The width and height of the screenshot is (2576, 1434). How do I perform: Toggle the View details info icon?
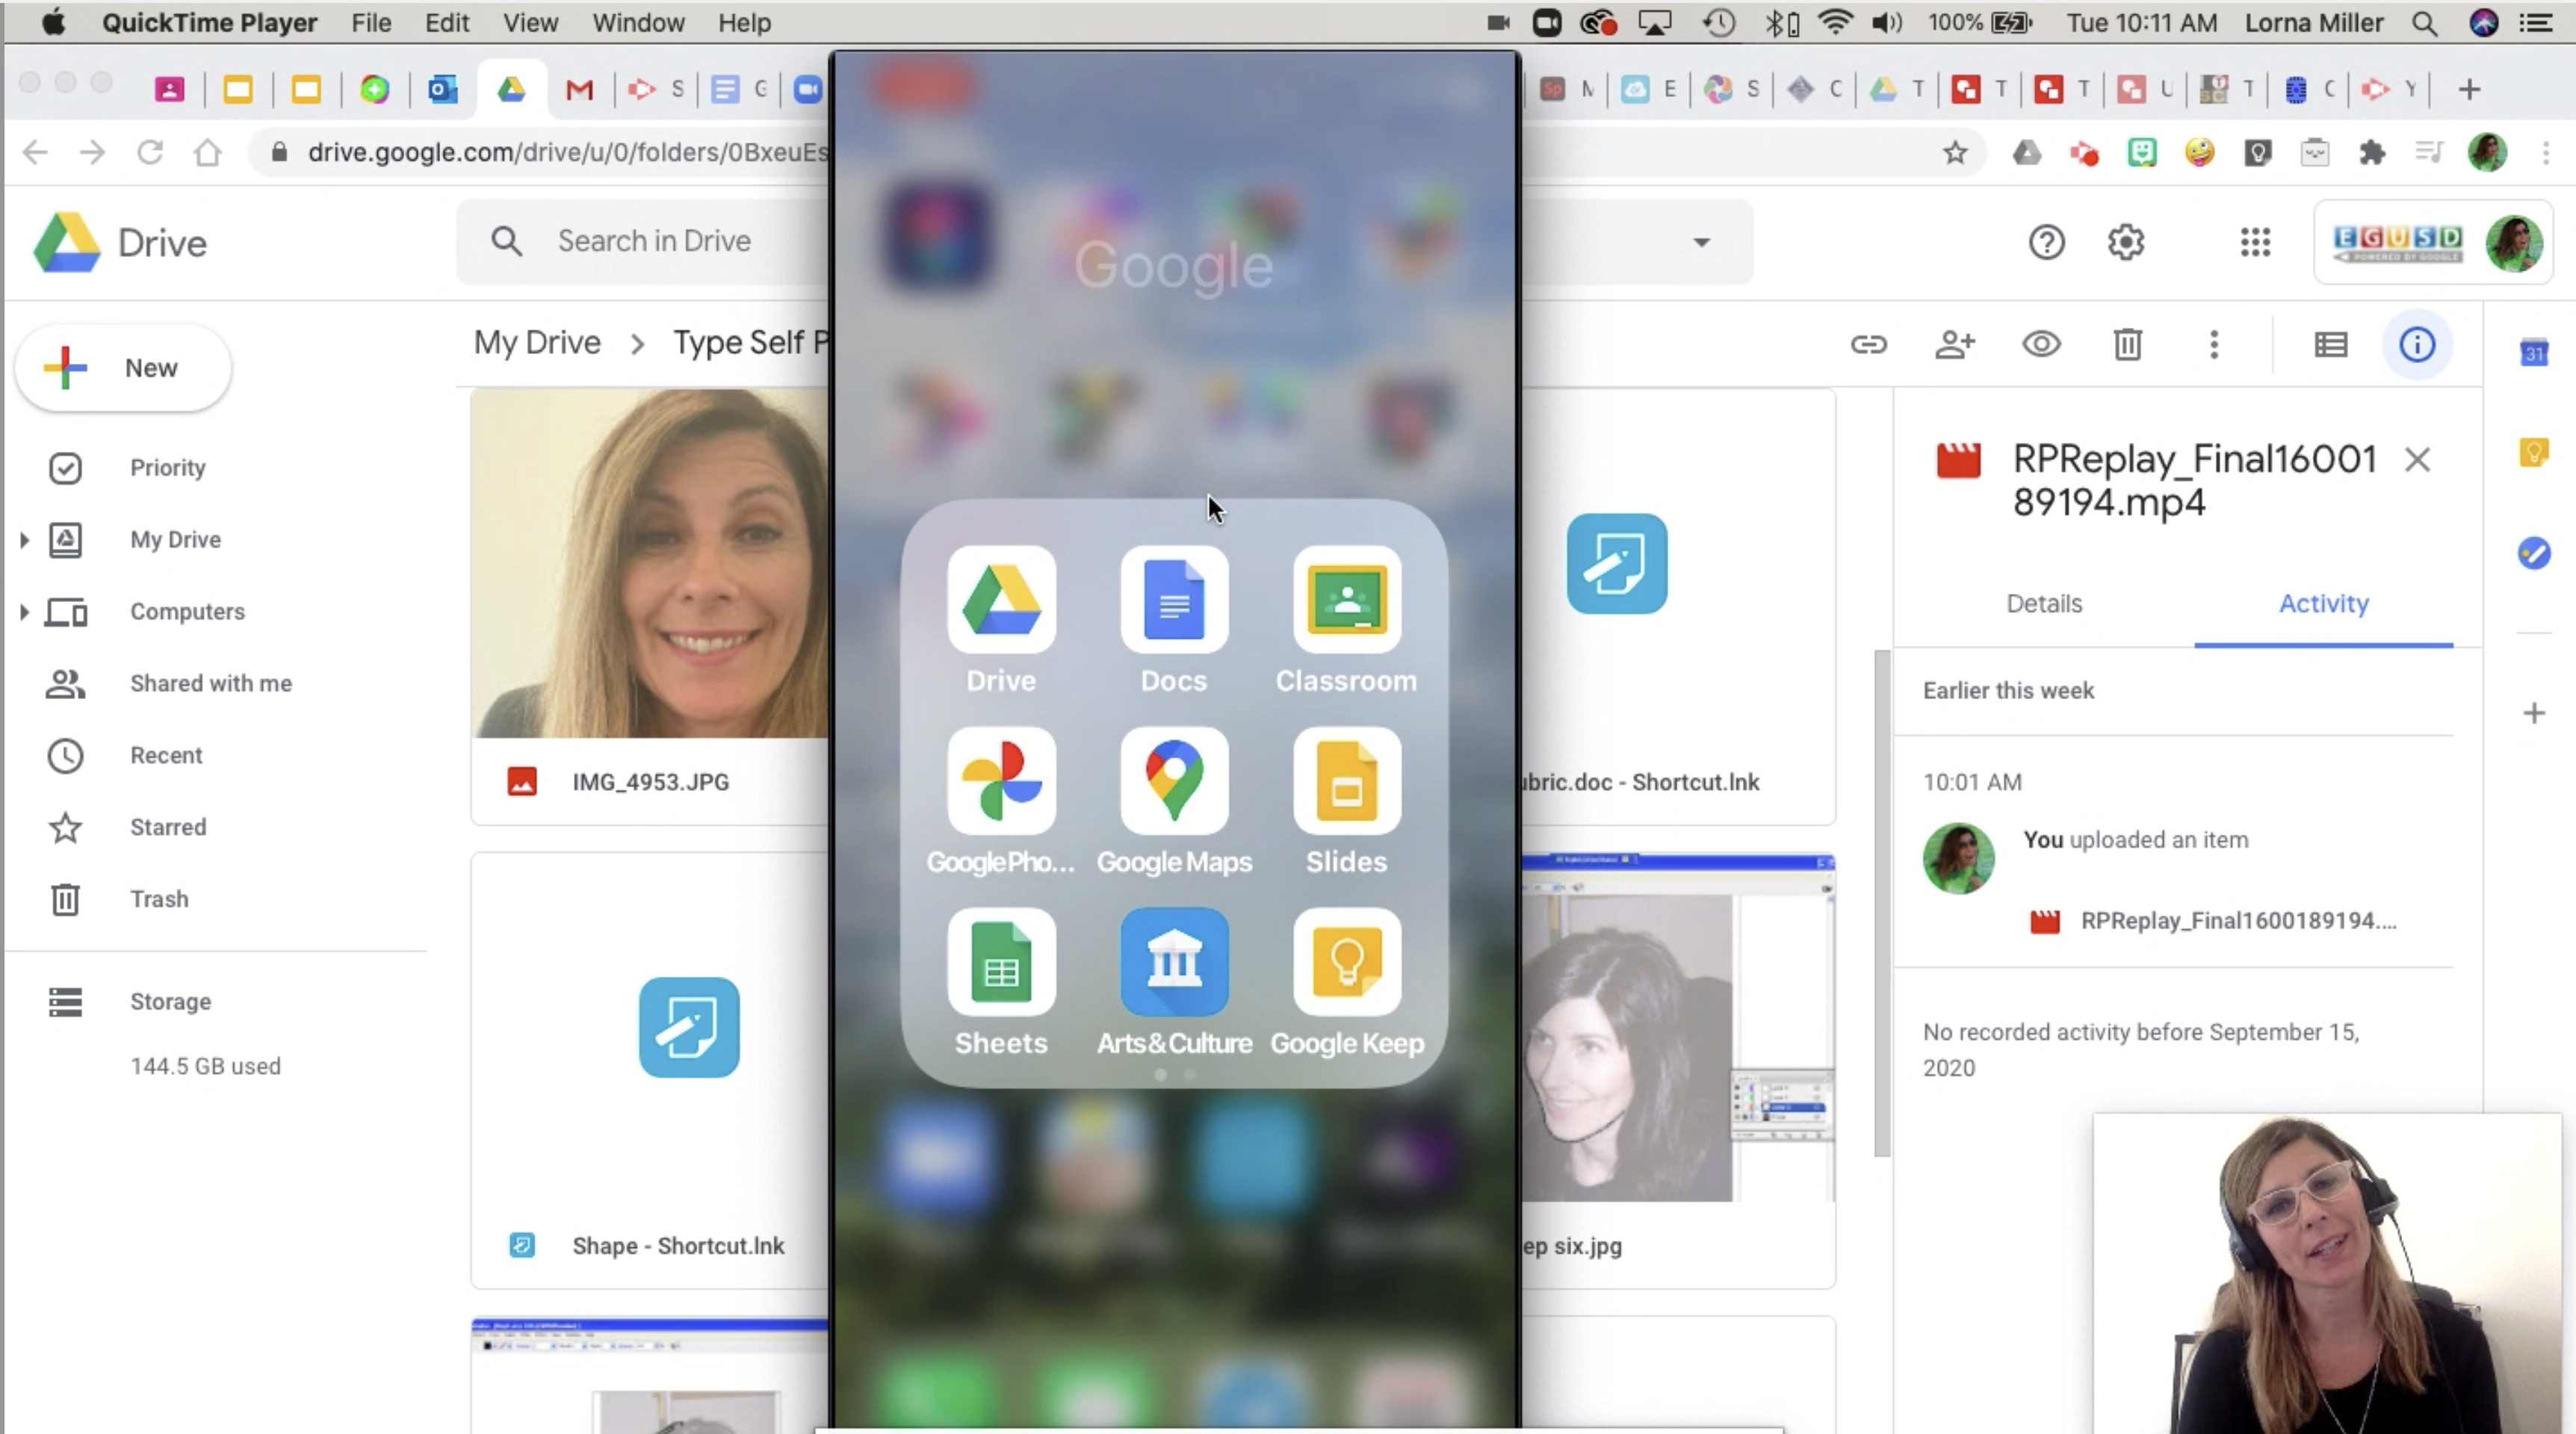pos(2417,345)
